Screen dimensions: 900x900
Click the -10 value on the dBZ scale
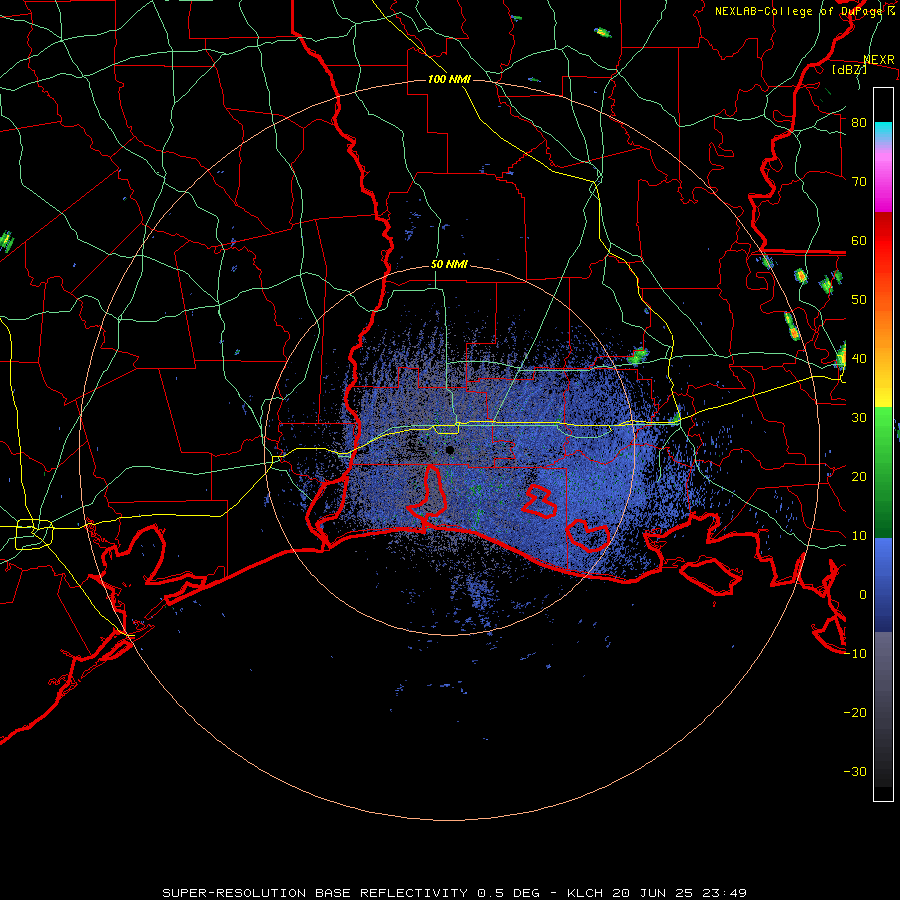pos(855,654)
